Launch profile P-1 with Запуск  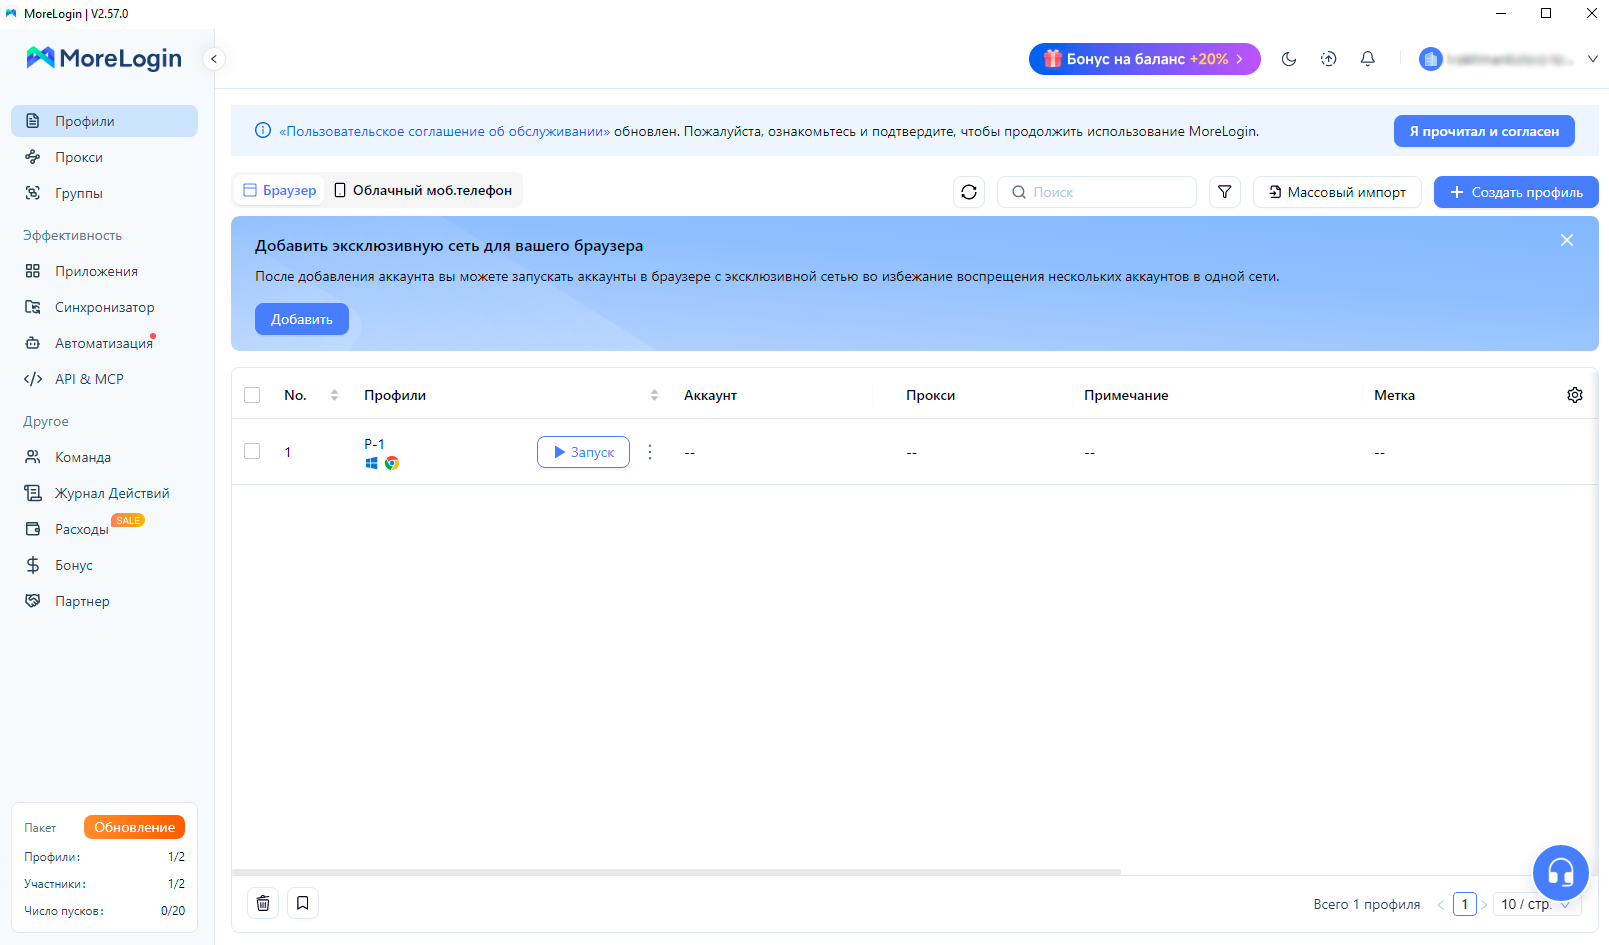tap(583, 452)
